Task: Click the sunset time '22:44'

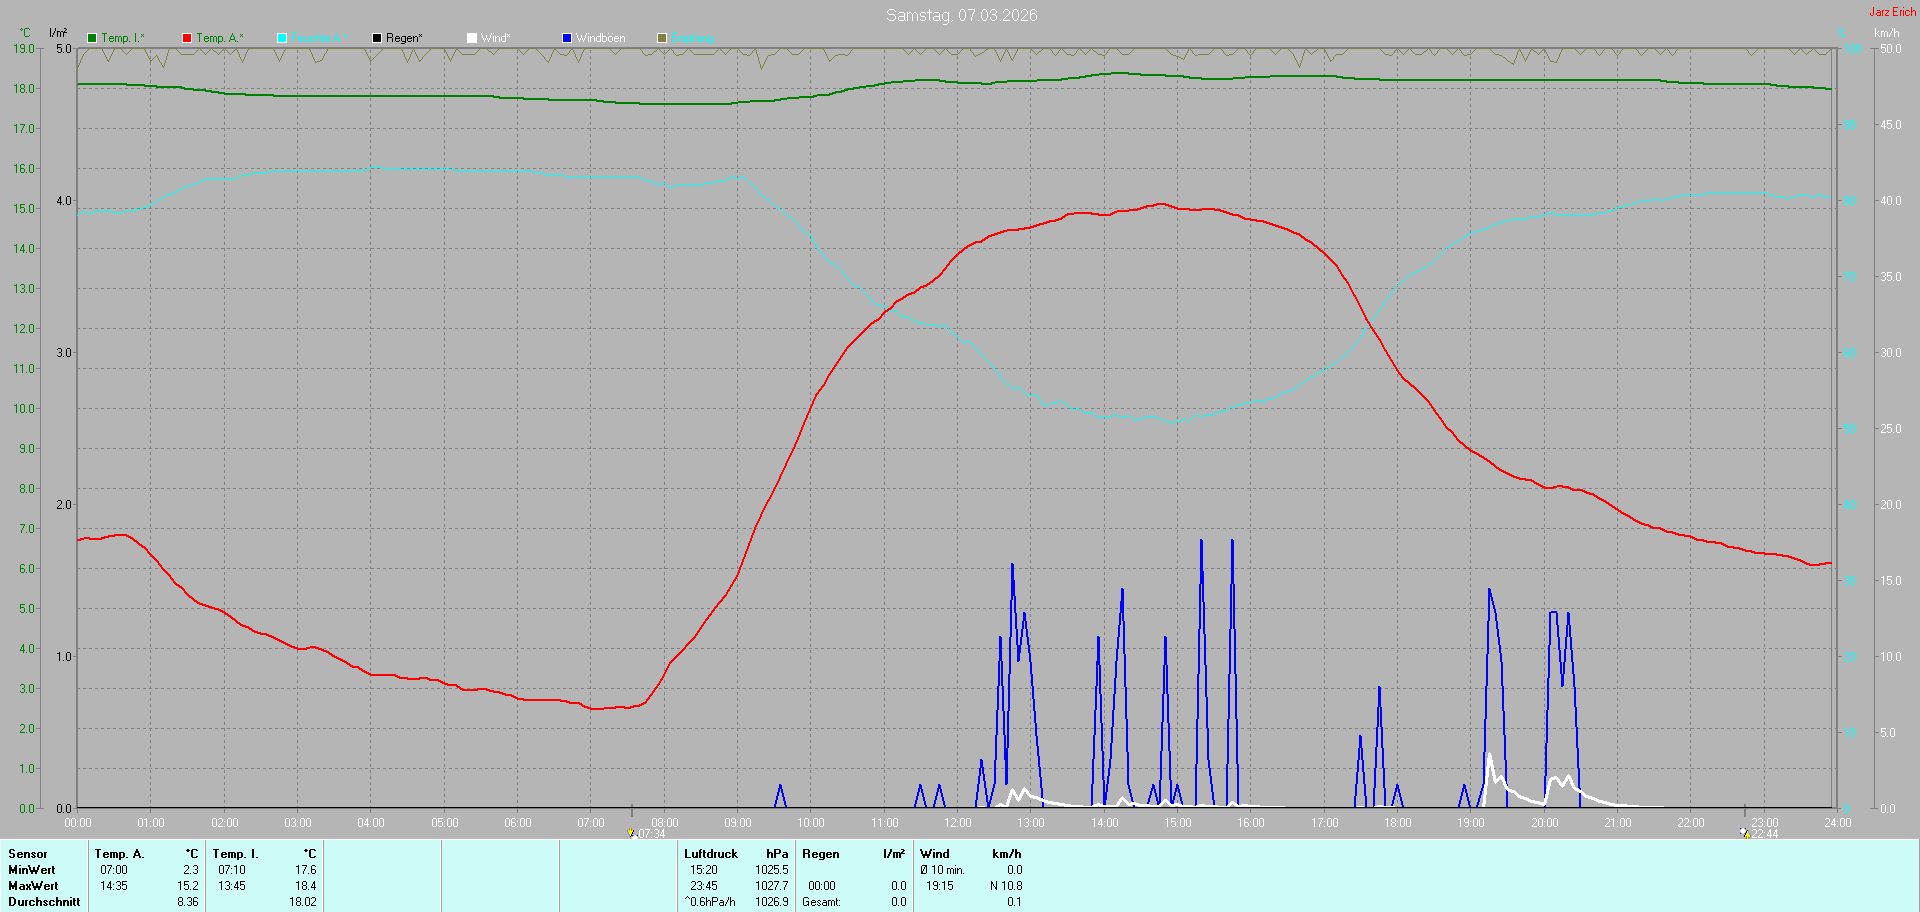Action: point(1765,834)
